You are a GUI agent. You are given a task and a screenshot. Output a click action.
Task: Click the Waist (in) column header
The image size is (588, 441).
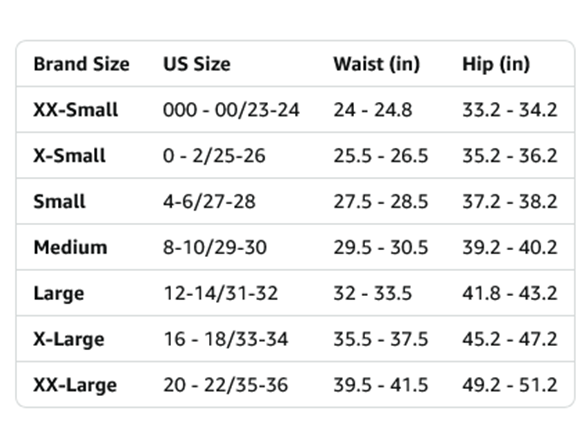pyautogui.click(x=376, y=64)
